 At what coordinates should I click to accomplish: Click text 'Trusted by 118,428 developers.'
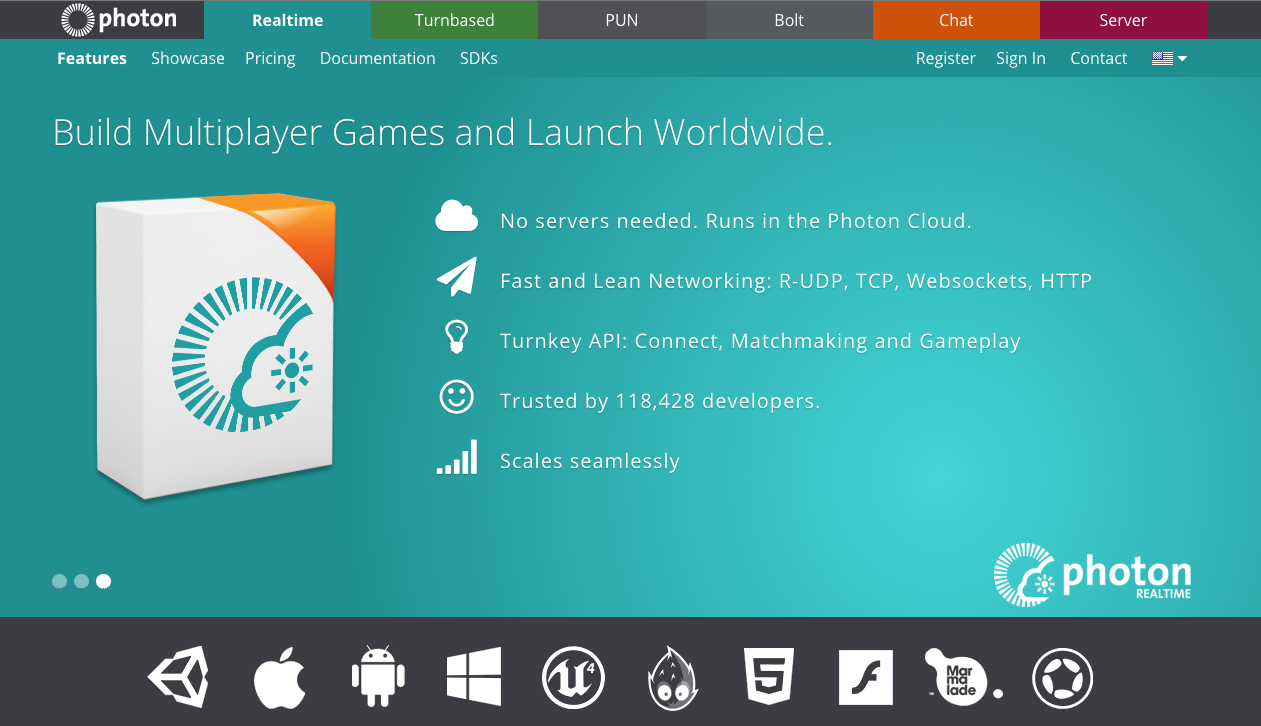660,401
